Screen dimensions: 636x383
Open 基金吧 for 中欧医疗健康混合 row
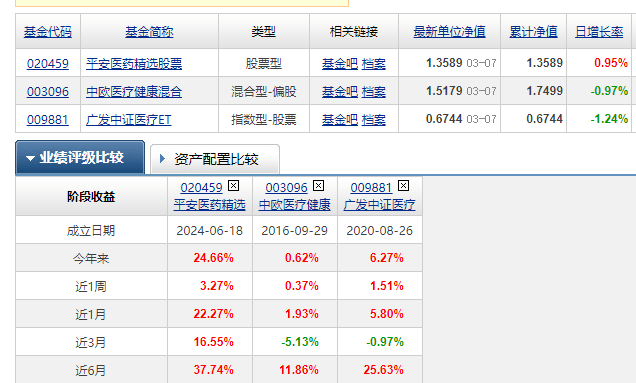pyautogui.click(x=339, y=92)
